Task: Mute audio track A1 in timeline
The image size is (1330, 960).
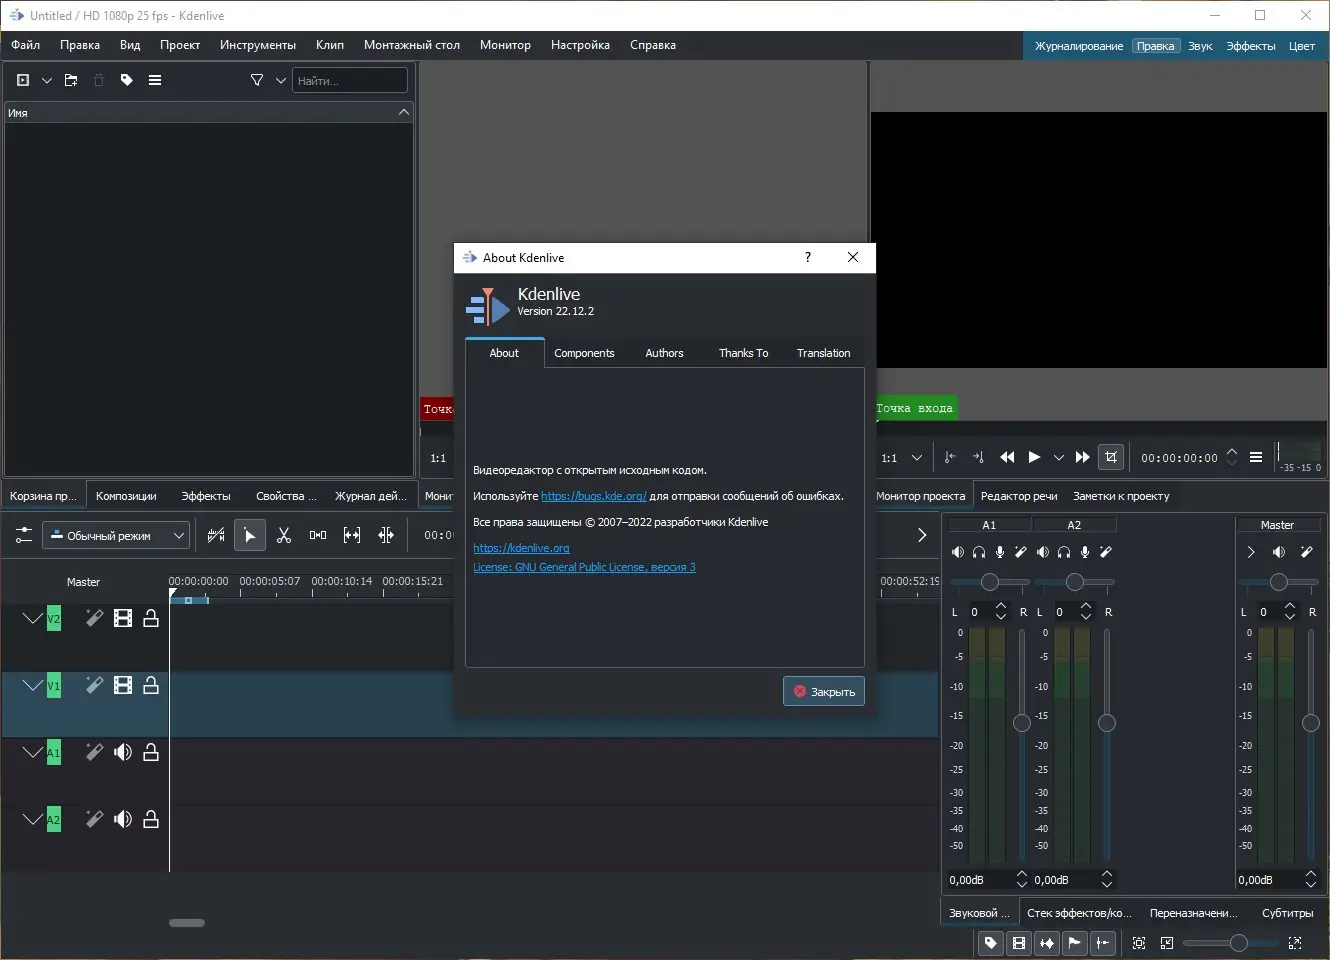Action: tap(123, 752)
